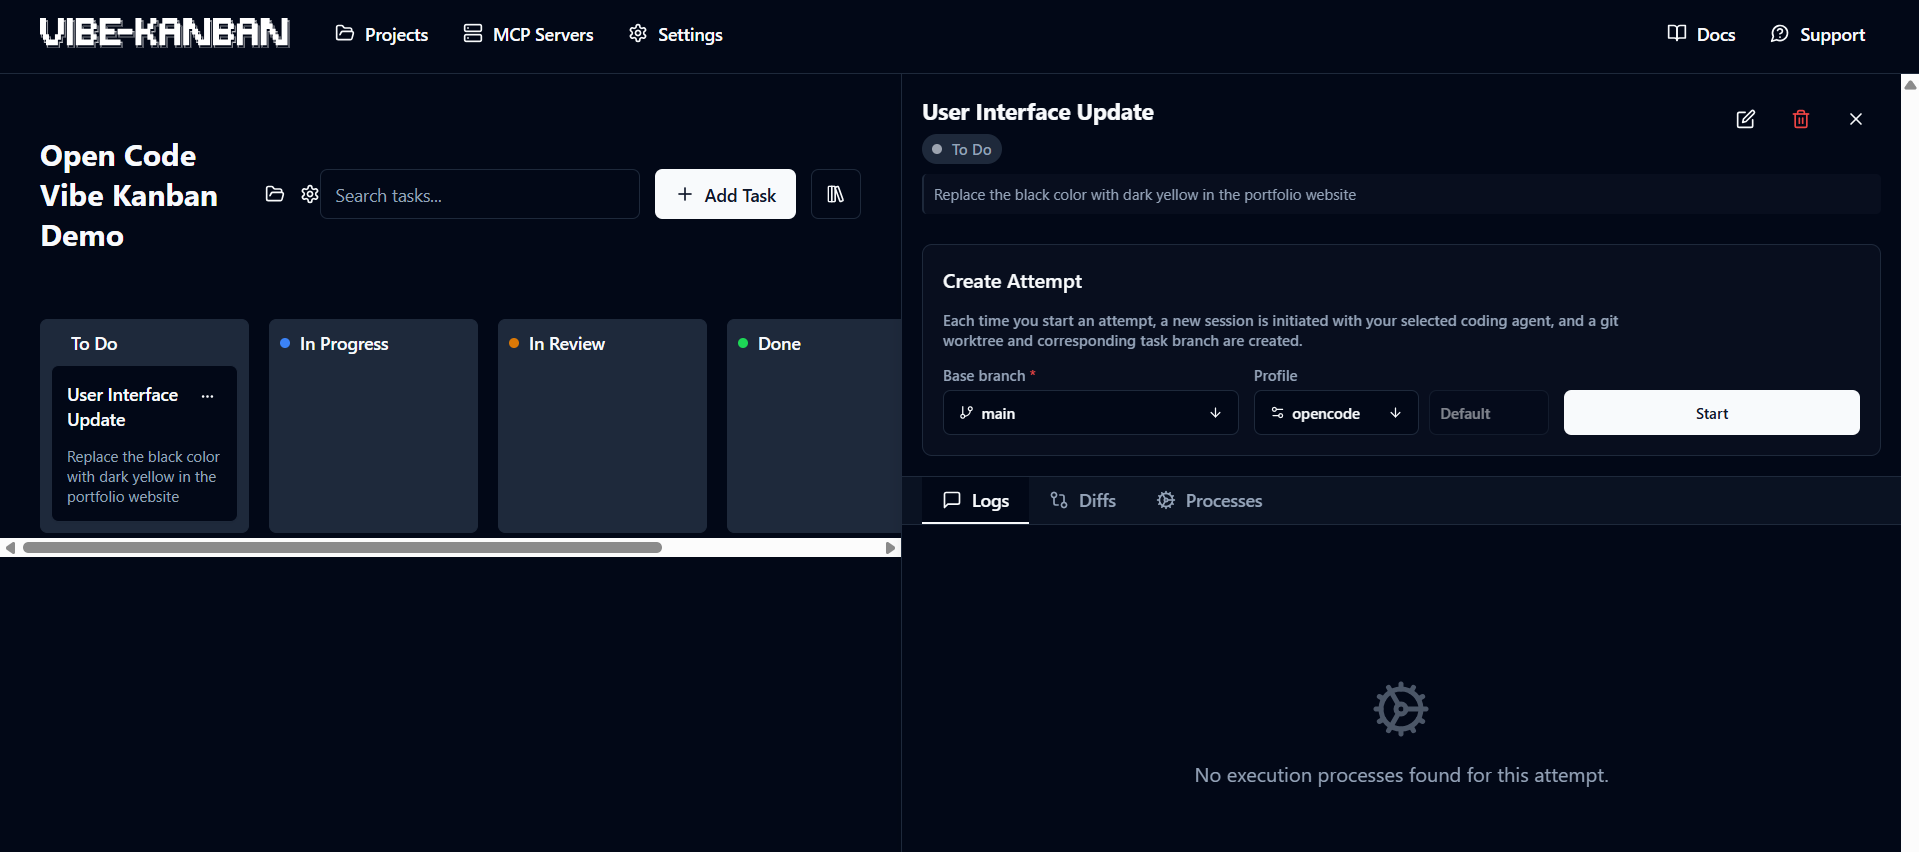Open project settings gear icon
Image resolution: width=1919 pixels, height=852 pixels.
(310, 194)
